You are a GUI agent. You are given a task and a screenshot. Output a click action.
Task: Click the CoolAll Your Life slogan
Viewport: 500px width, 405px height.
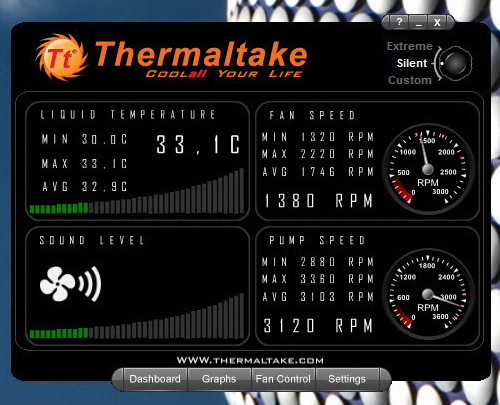[x=224, y=74]
